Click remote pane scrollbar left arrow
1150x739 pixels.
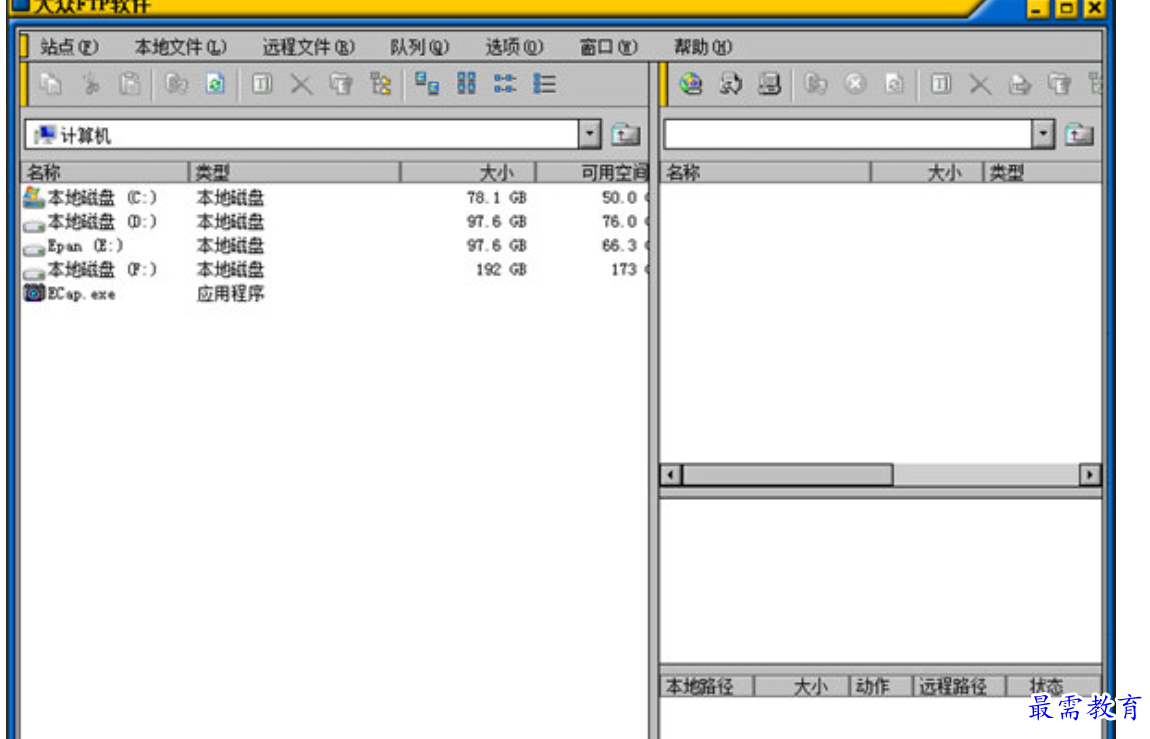point(670,474)
